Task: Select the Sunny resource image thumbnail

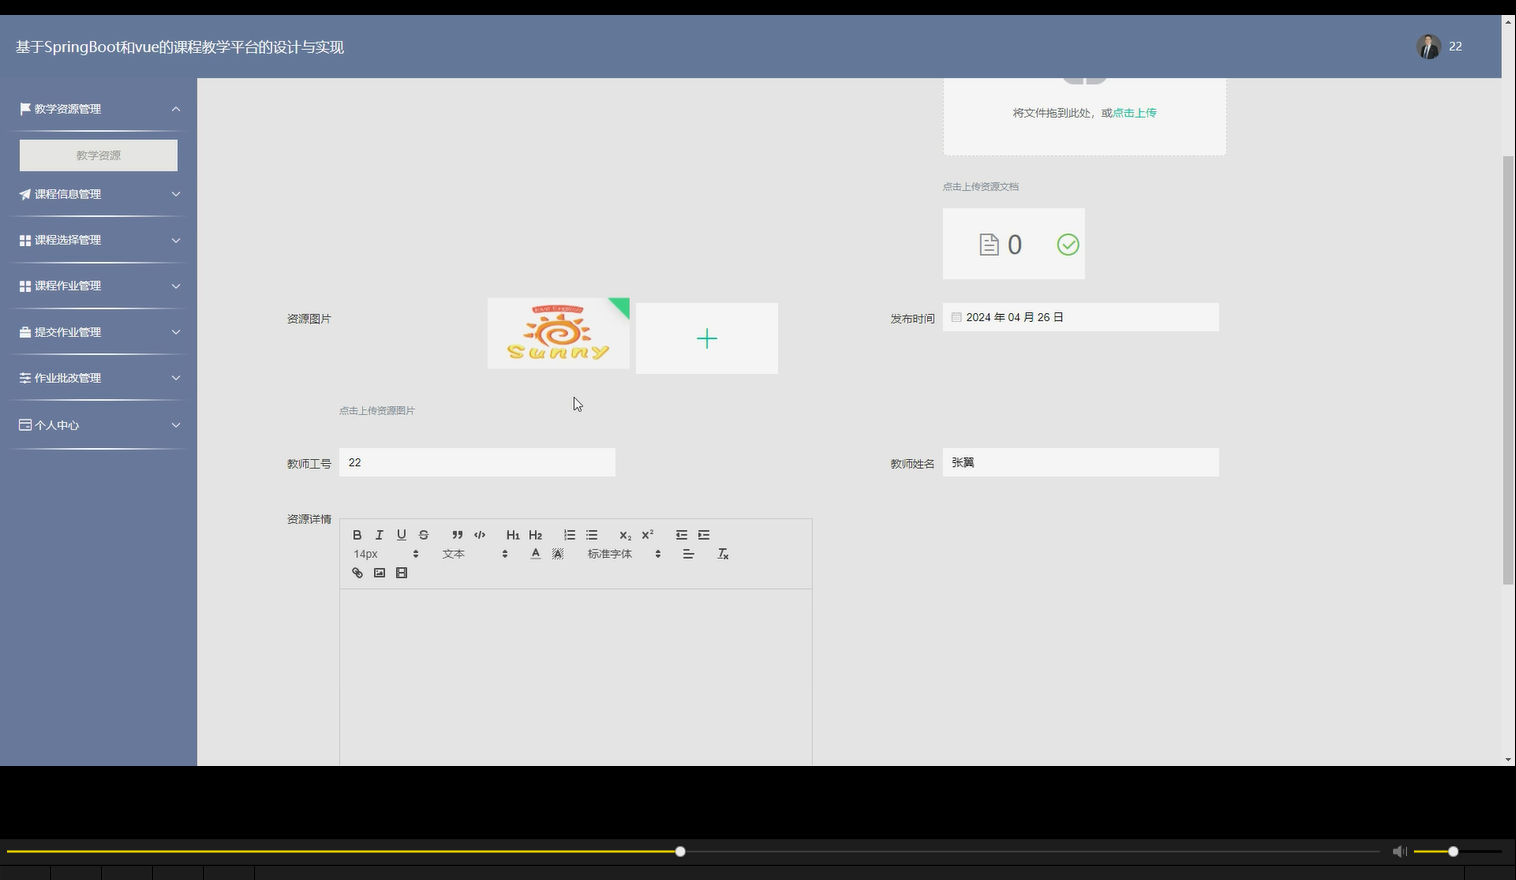Action: pyautogui.click(x=558, y=333)
